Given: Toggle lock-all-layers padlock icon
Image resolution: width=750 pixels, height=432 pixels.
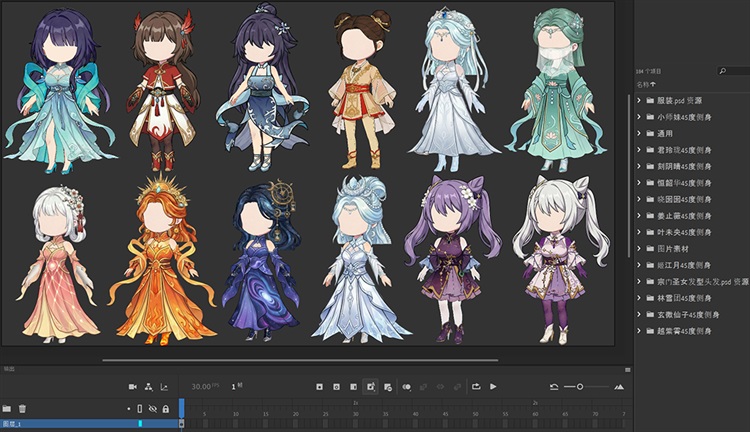Looking at the screenshot, I should pos(165,408).
